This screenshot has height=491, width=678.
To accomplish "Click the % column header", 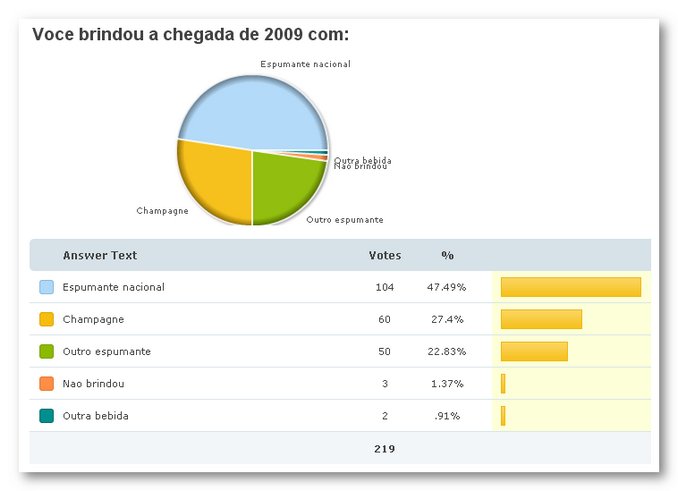I will click(x=447, y=255).
